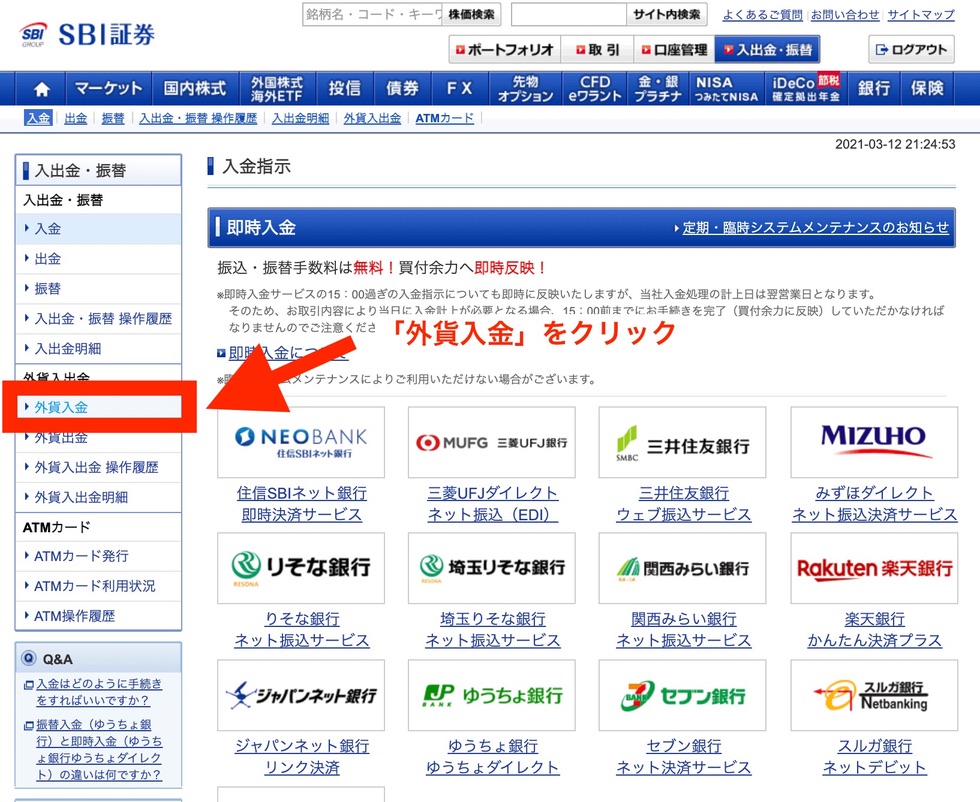
Task: Open 住信SBIネット銀行 即時決済サービス link
Action: pos(302,504)
